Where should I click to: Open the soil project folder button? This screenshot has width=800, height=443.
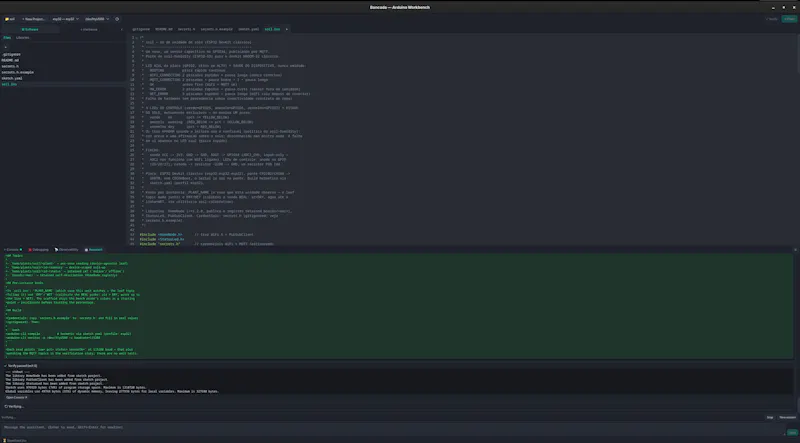(x=10, y=19)
